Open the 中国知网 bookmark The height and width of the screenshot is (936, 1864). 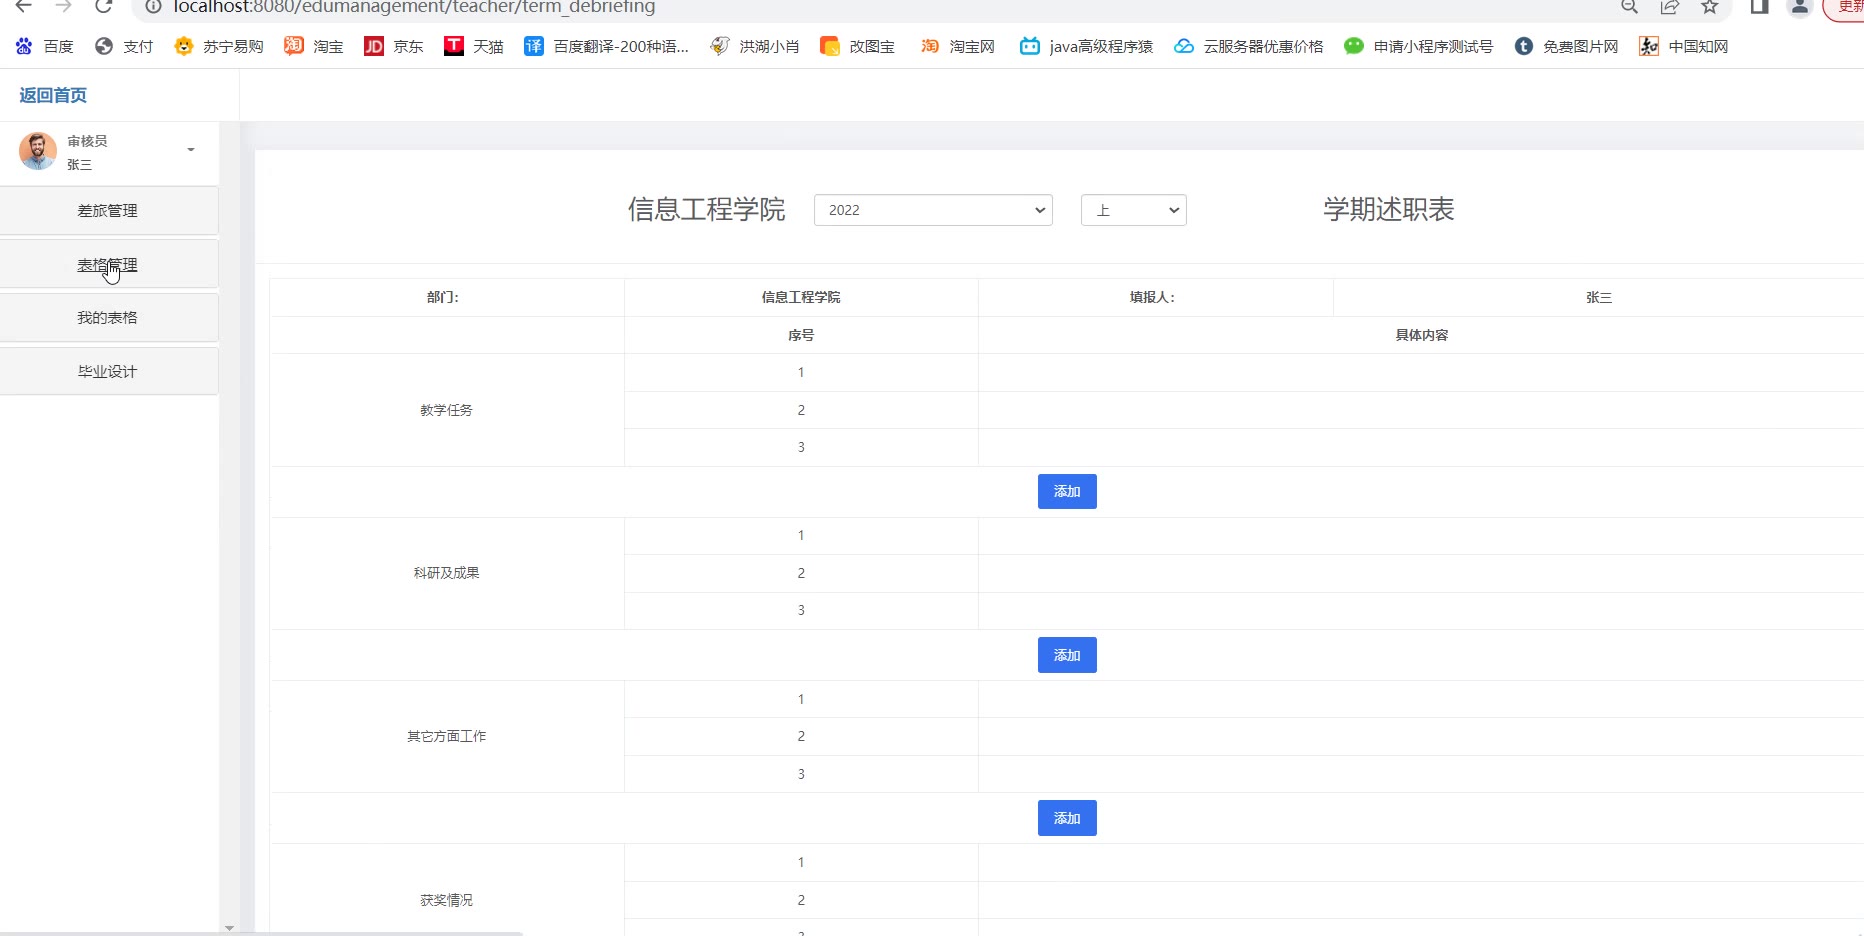pyautogui.click(x=1683, y=46)
